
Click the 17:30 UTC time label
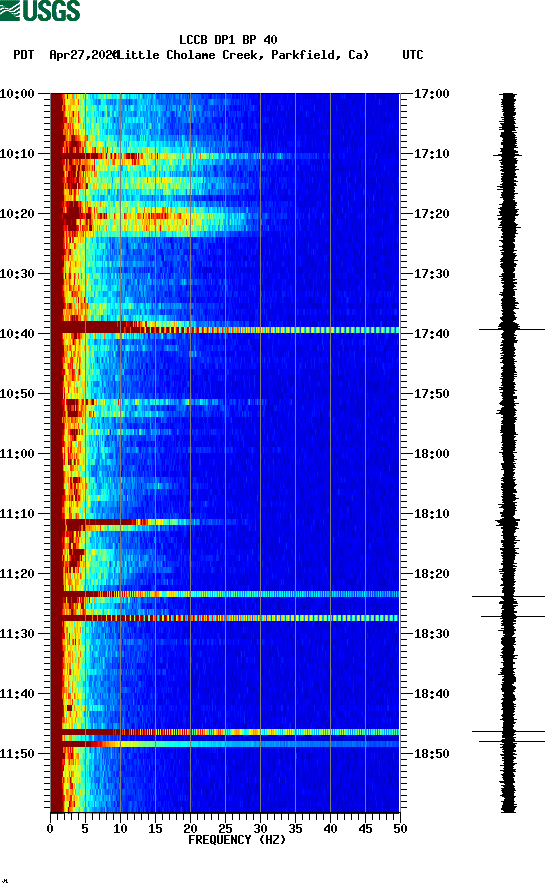431,274
